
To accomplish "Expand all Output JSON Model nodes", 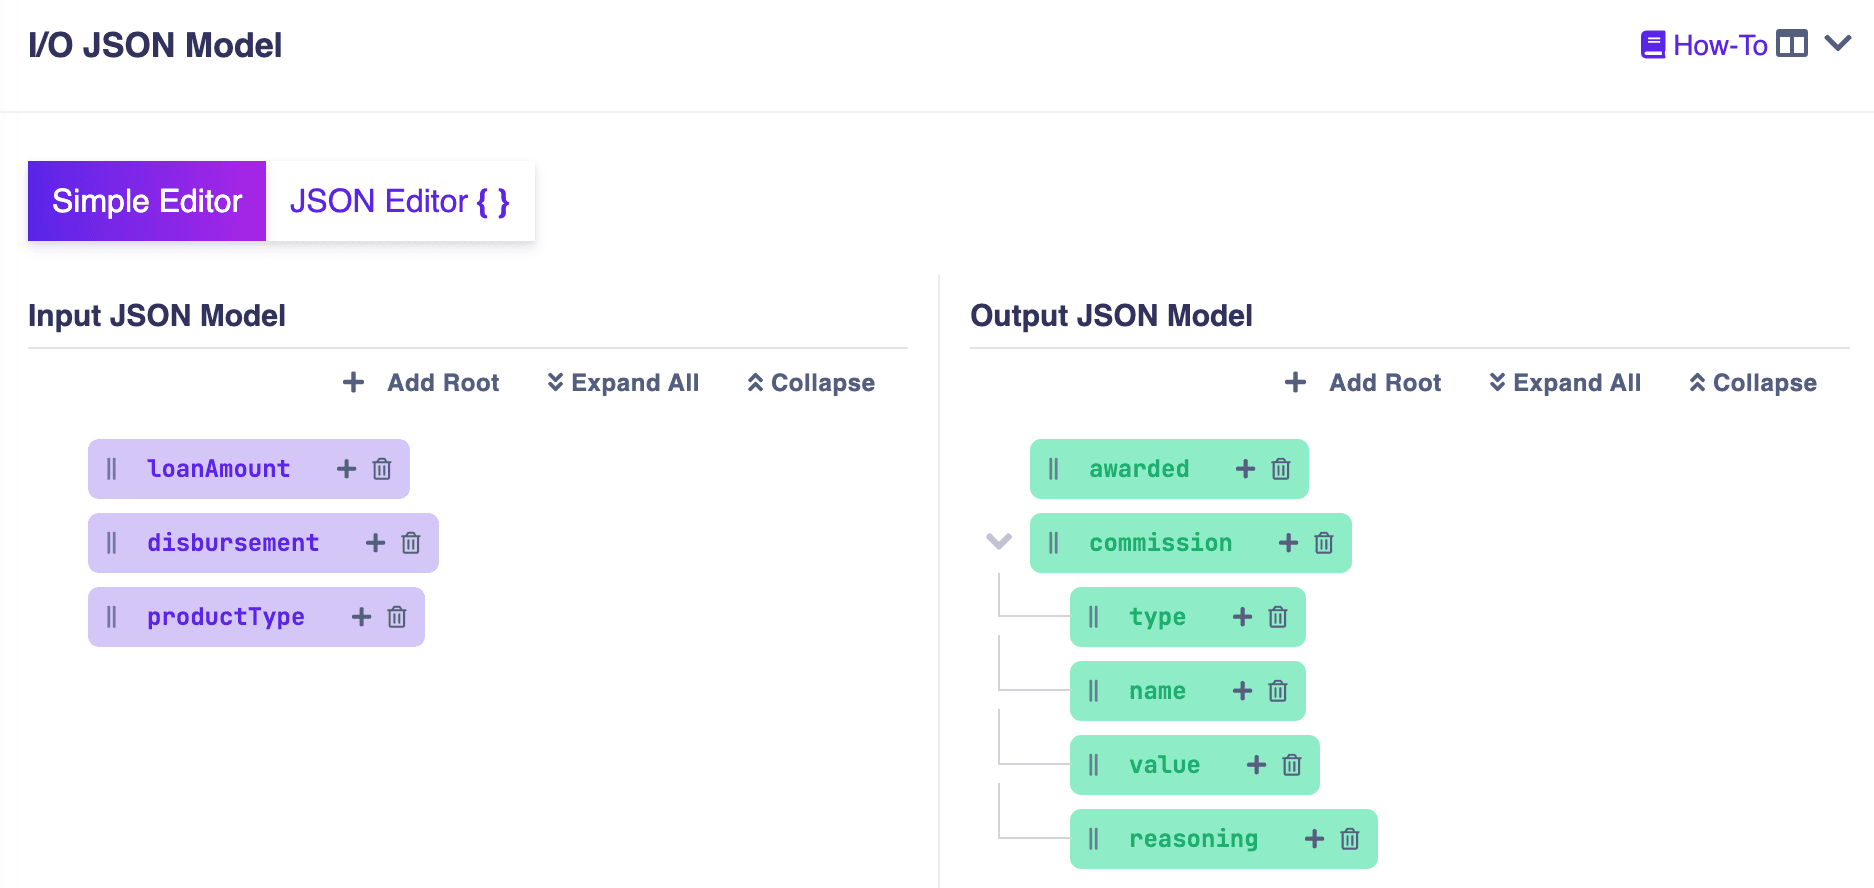I will tap(1565, 383).
